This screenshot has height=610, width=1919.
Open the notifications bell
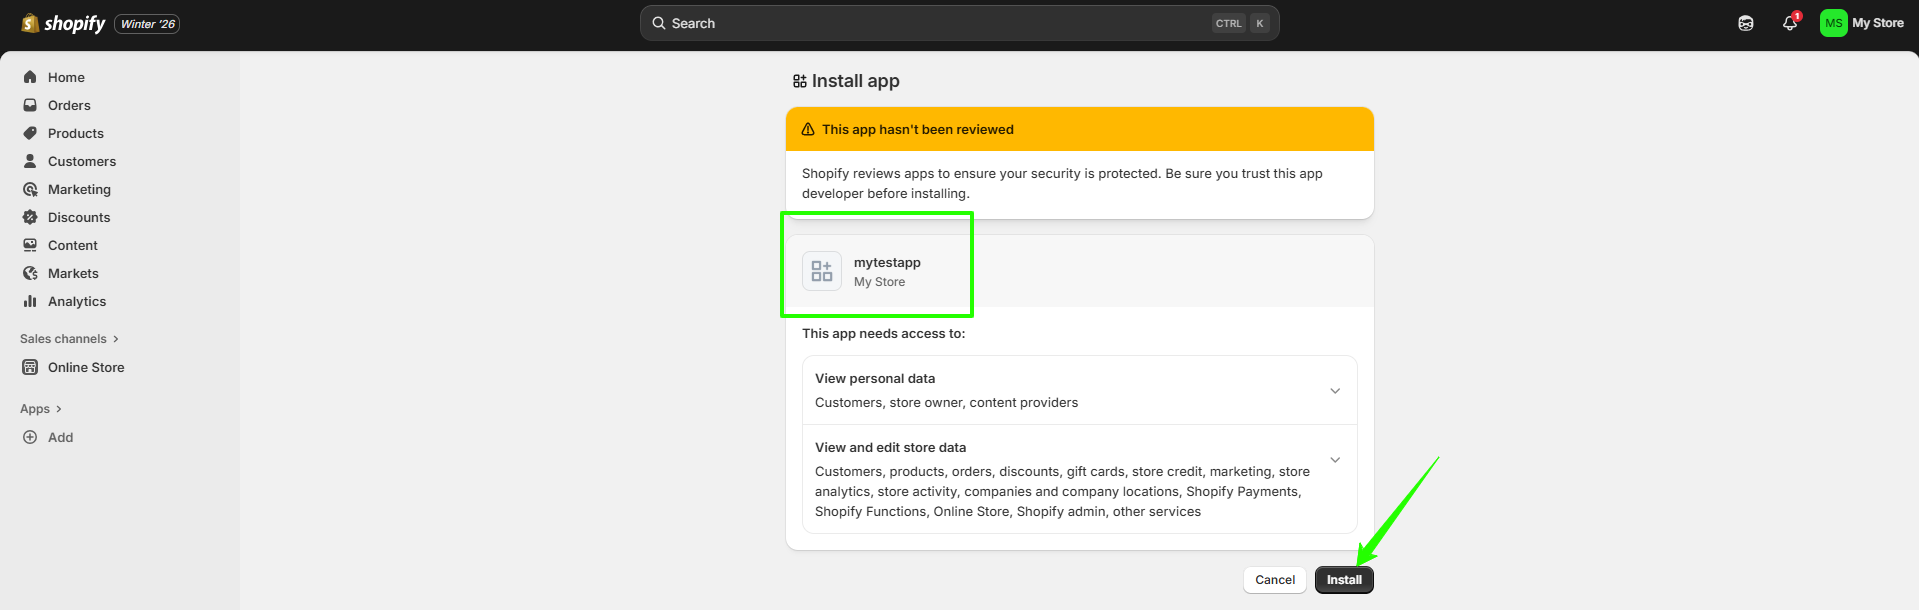[x=1789, y=23]
